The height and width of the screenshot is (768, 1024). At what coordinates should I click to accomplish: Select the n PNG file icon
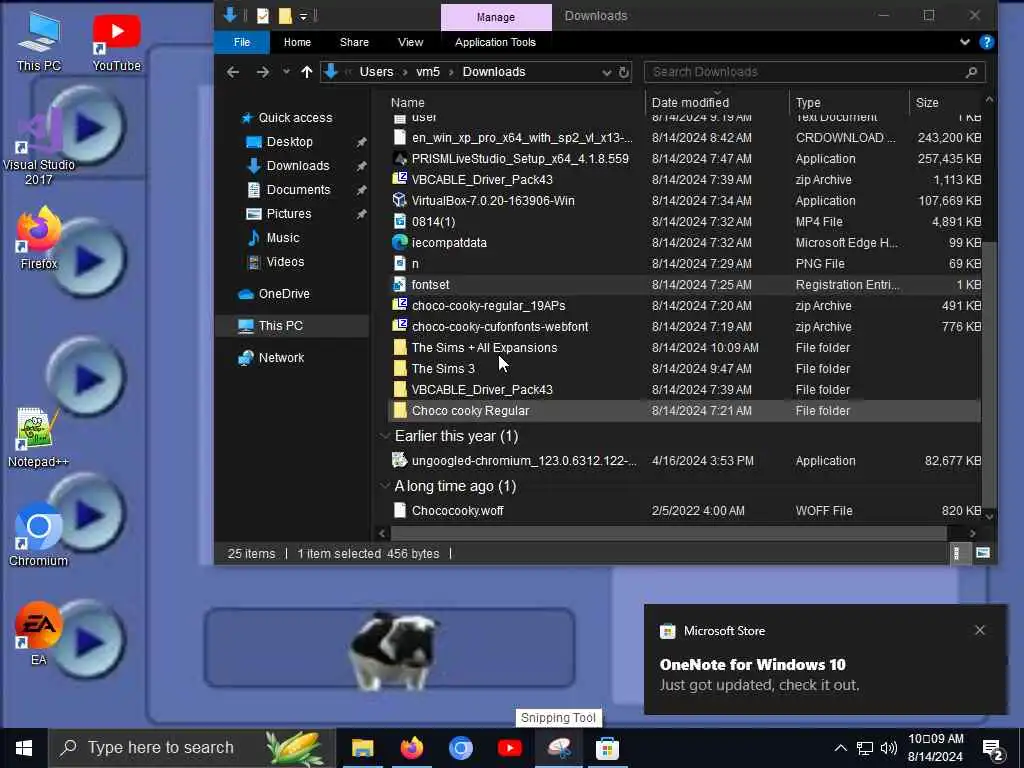(x=400, y=263)
